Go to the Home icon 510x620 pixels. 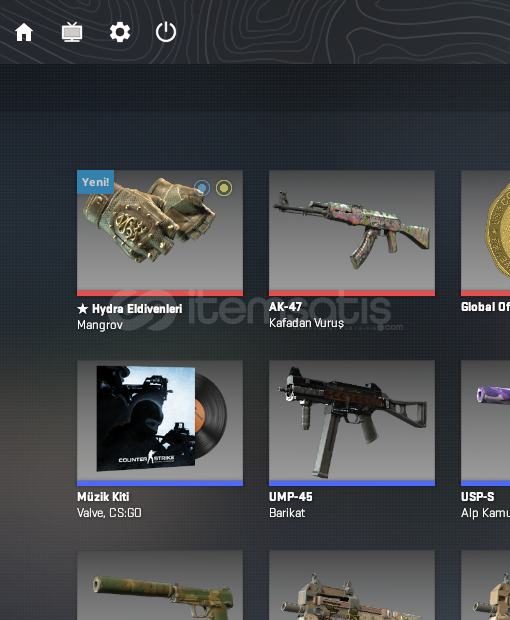24,32
